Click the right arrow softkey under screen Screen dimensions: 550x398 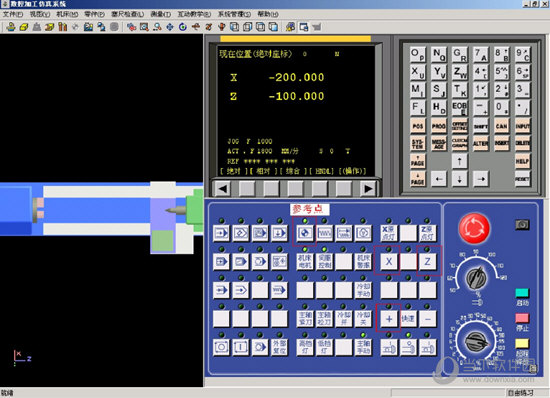368,189
